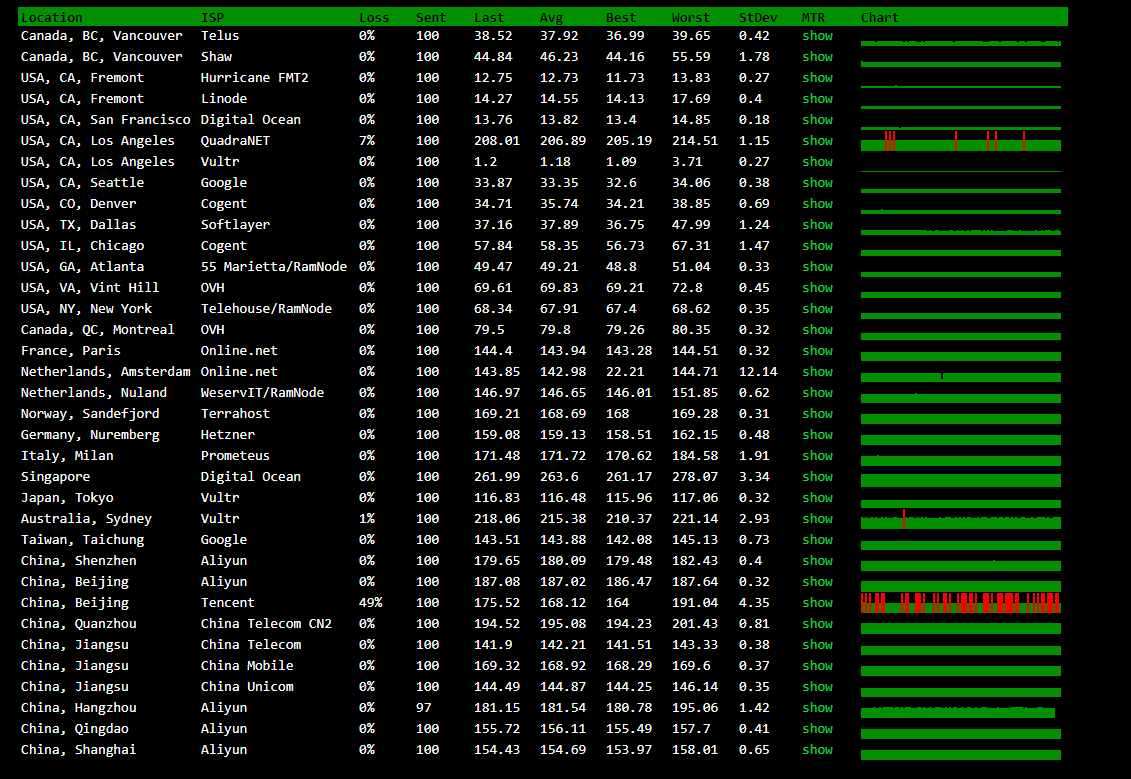This screenshot has height=779, width=1131.
Task: Show MTR for Google Taichung
Action: click(x=817, y=539)
